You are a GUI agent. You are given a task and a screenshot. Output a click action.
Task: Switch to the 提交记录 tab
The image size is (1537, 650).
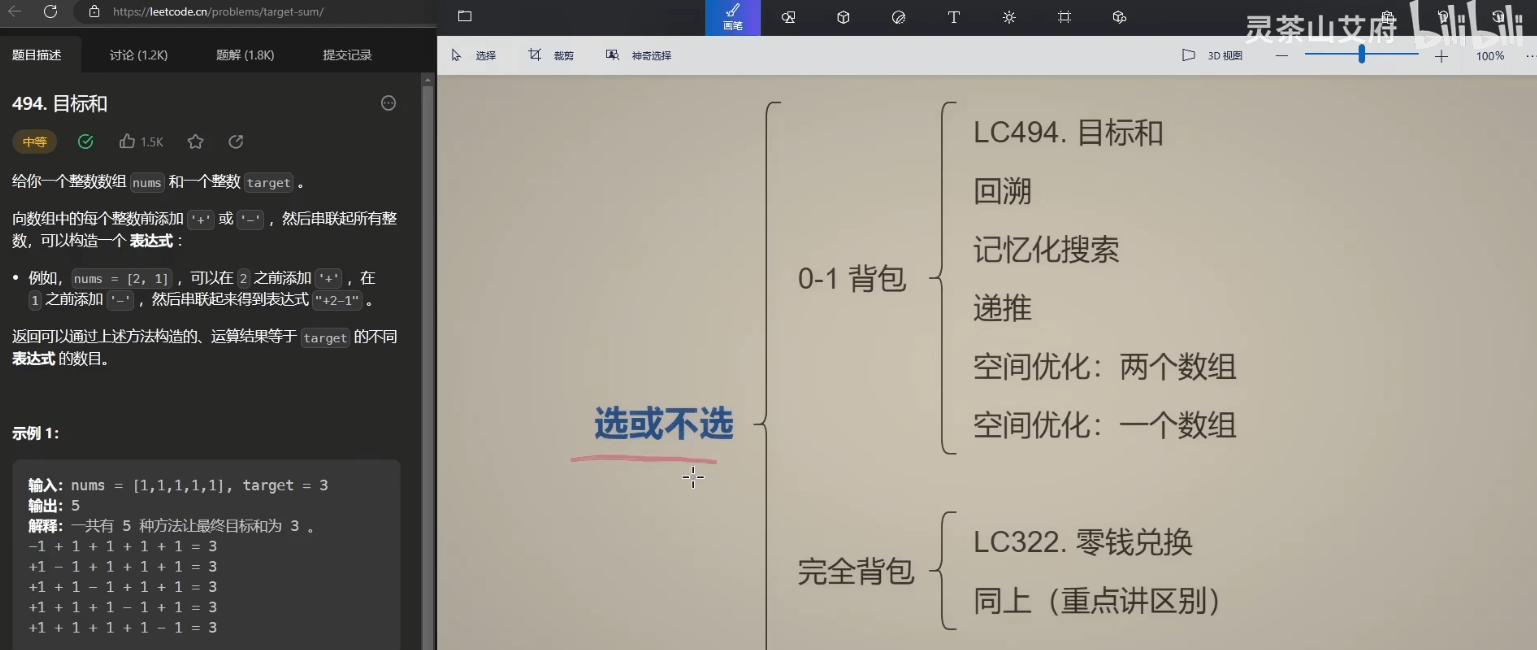(x=347, y=56)
